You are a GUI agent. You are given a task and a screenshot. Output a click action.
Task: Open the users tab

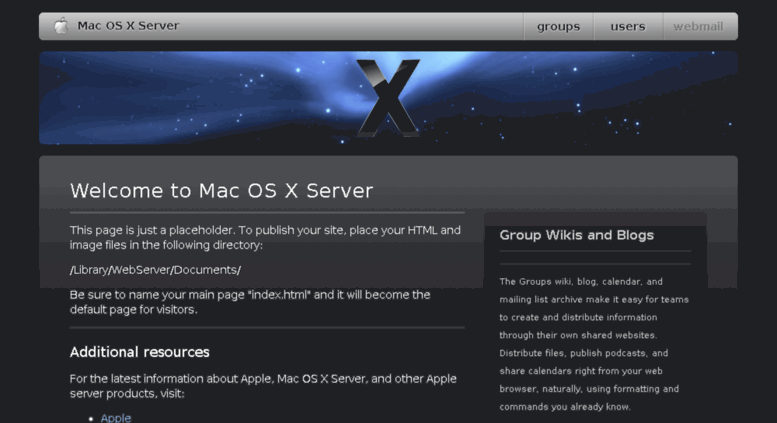[628, 26]
